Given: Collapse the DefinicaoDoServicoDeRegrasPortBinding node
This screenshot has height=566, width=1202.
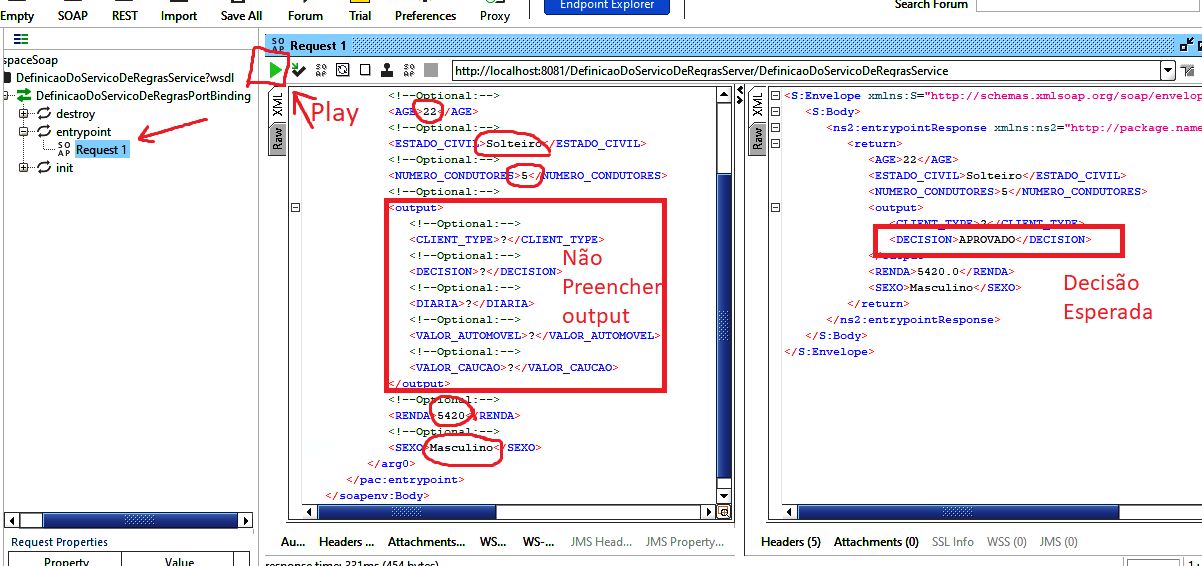Looking at the screenshot, I should 6,96.
